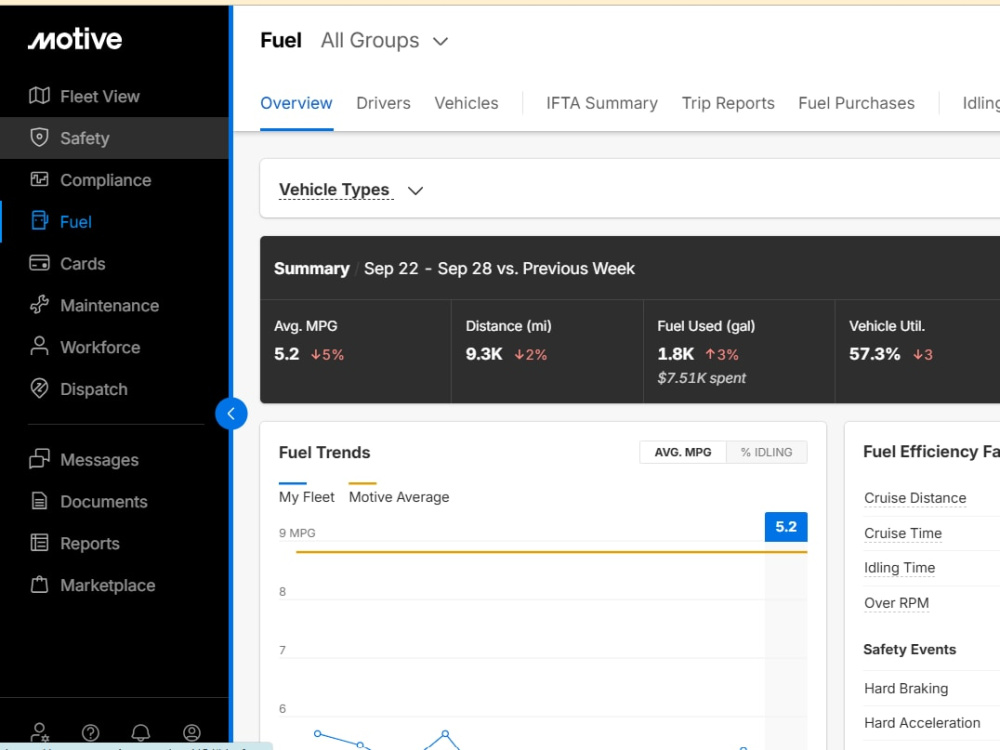
Task: Click the Cards credit card icon
Action: (40, 263)
